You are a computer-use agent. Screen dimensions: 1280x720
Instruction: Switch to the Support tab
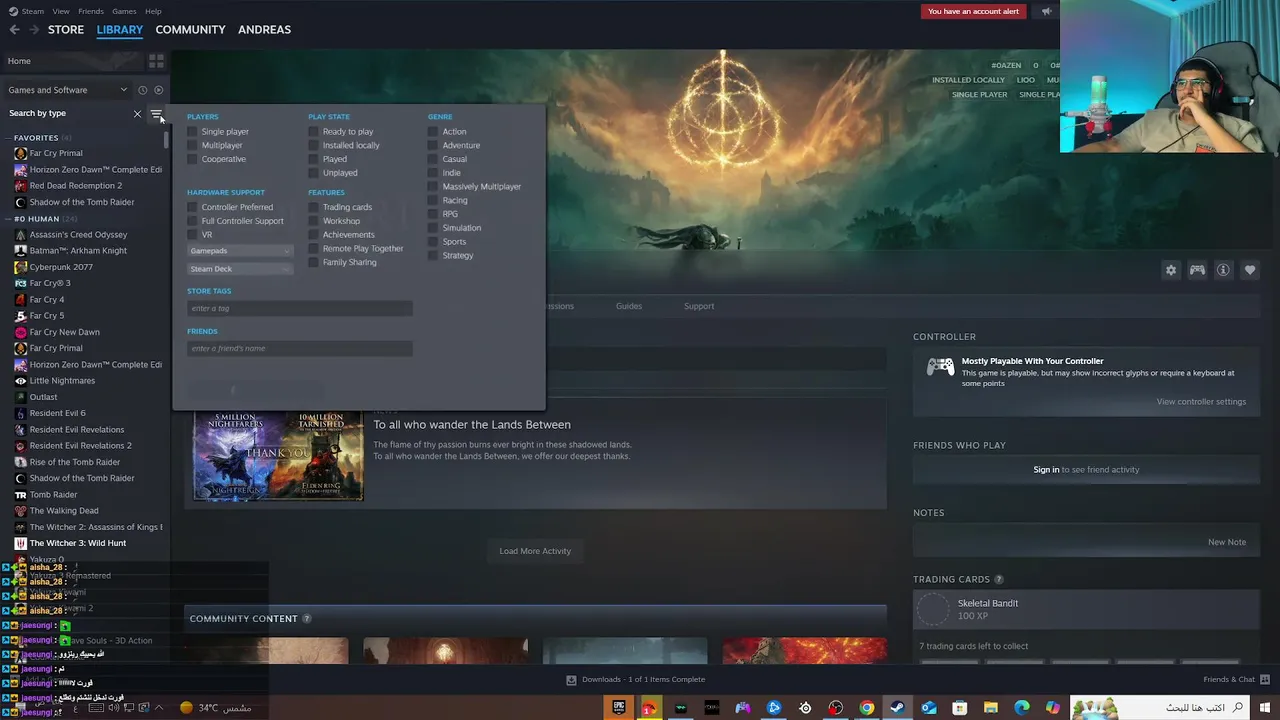699,306
